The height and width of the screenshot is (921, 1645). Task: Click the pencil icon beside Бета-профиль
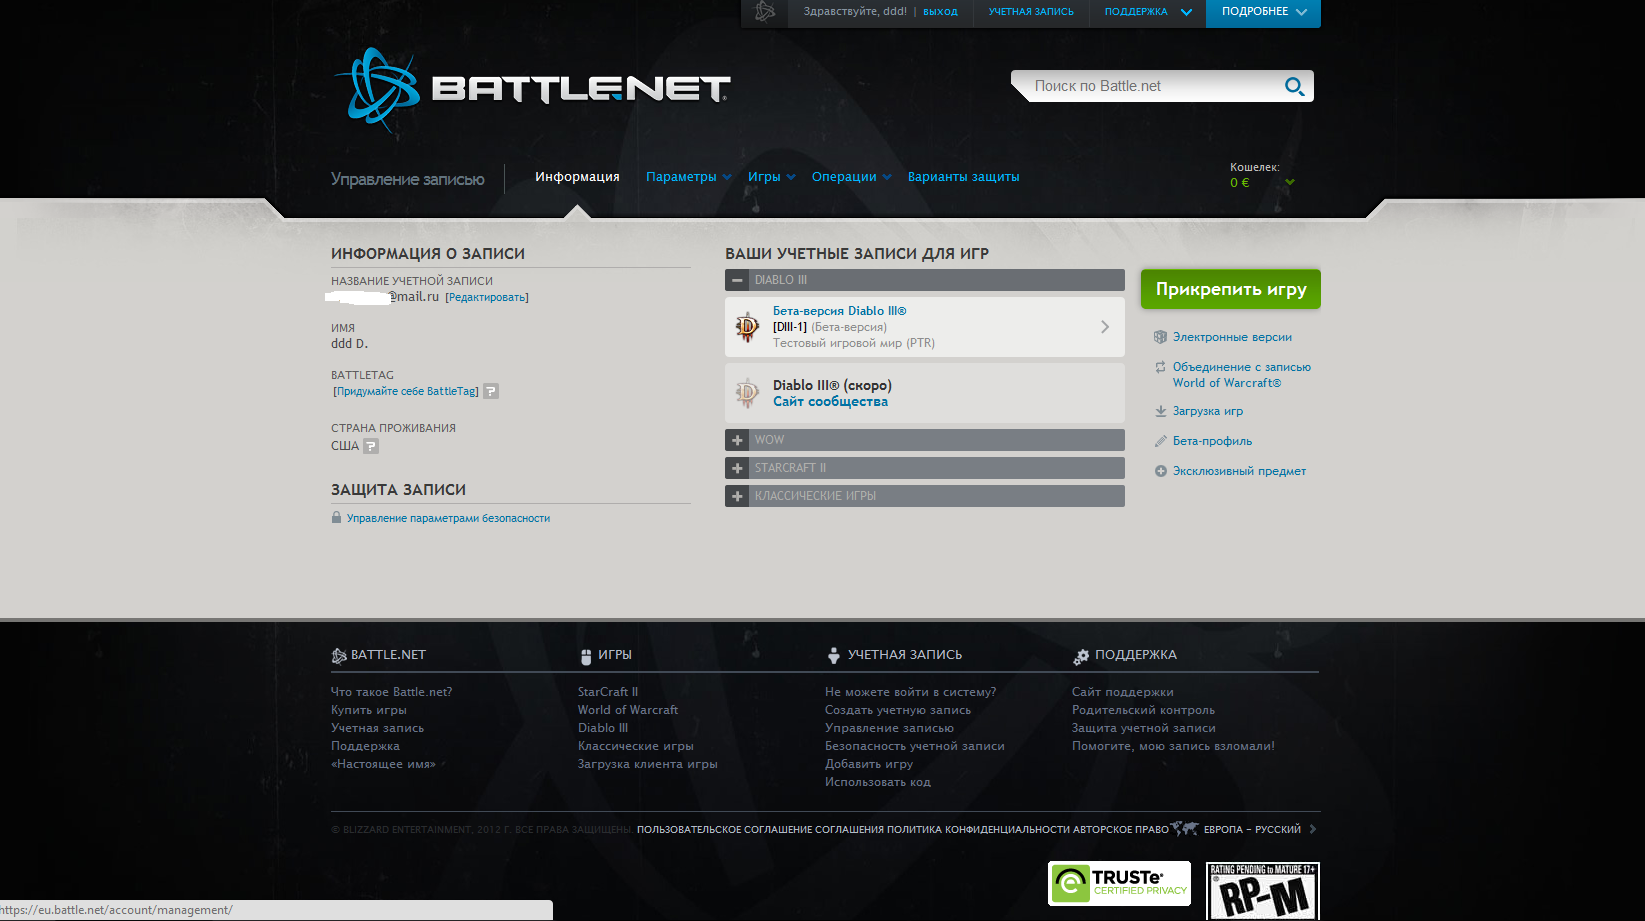click(x=1160, y=441)
